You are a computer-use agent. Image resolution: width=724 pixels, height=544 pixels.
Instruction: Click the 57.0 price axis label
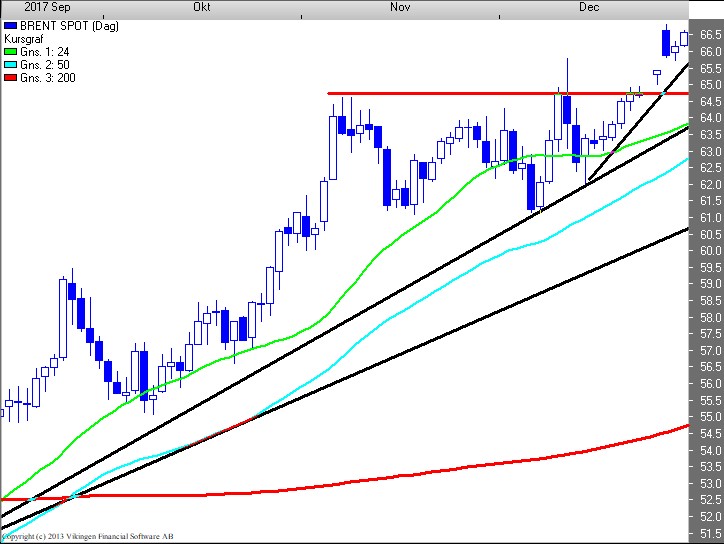tap(710, 351)
